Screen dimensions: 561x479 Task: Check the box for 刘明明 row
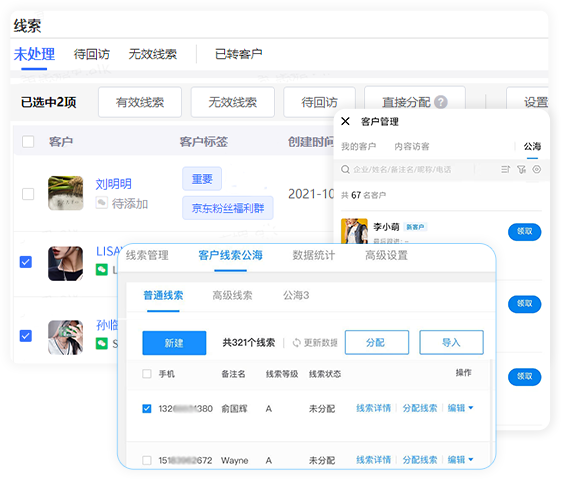(28, 194)
